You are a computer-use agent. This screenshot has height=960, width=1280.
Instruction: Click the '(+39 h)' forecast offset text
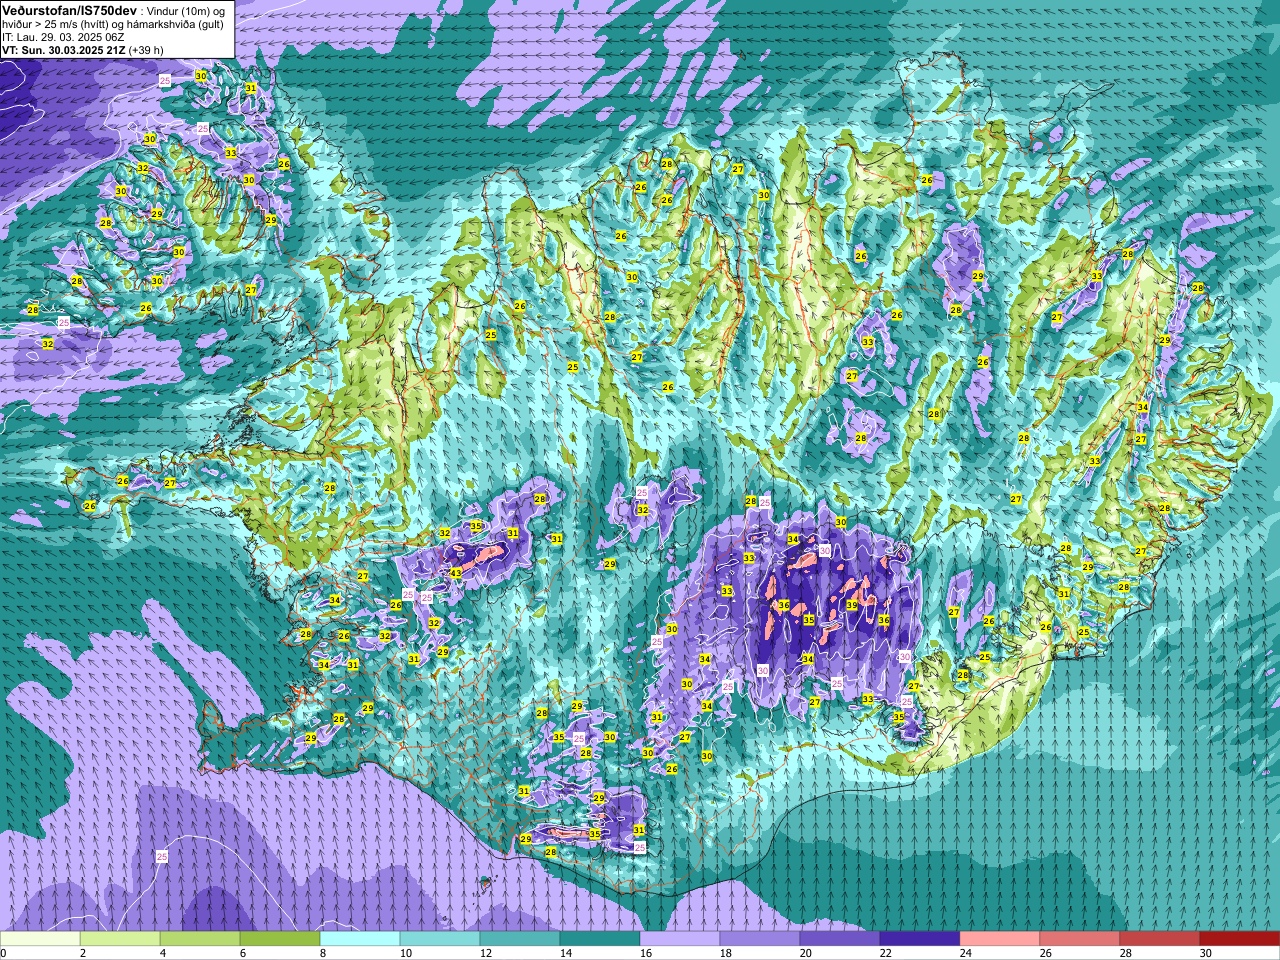click(x=146, y=49)
